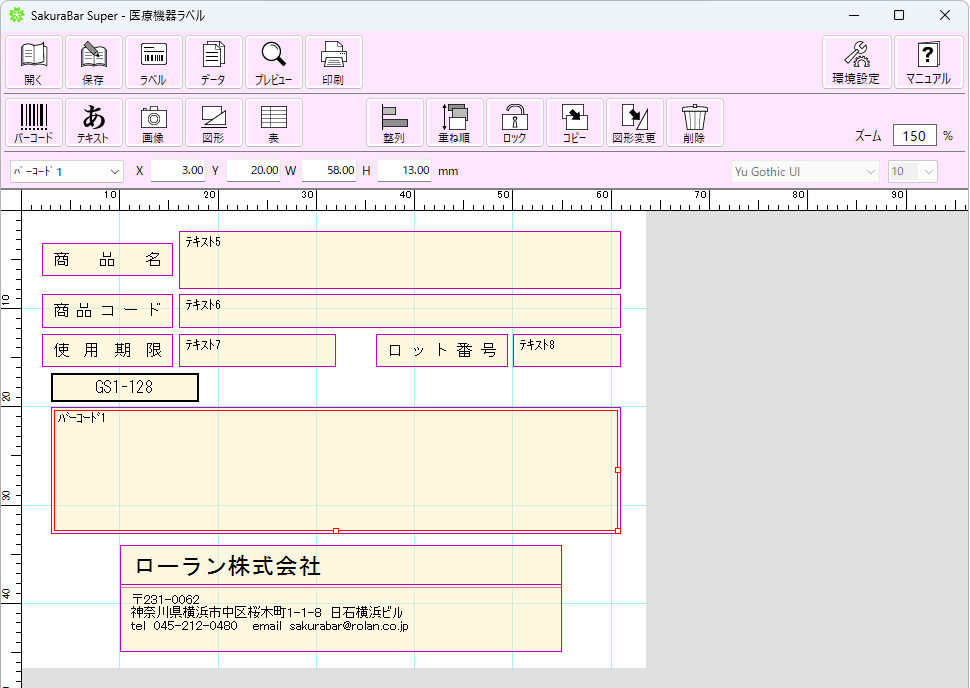Click the 削除 (delete) trash icon

point(694,122)
